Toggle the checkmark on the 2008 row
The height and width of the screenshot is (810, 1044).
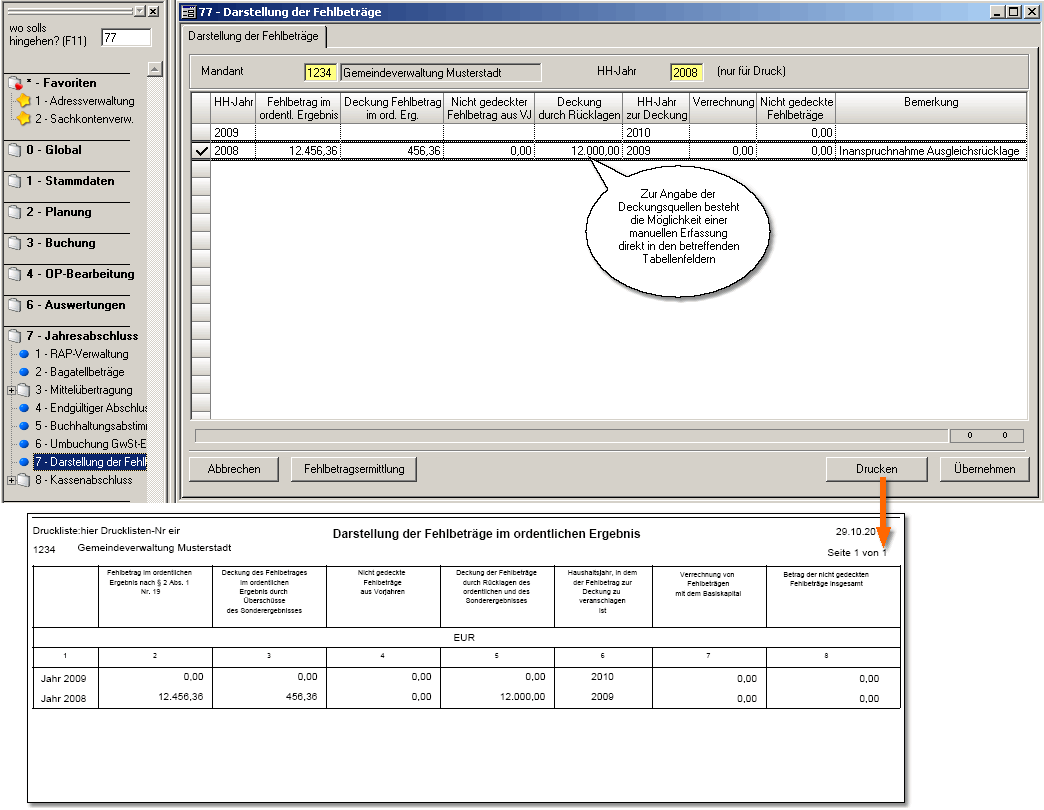pos(201,151)
